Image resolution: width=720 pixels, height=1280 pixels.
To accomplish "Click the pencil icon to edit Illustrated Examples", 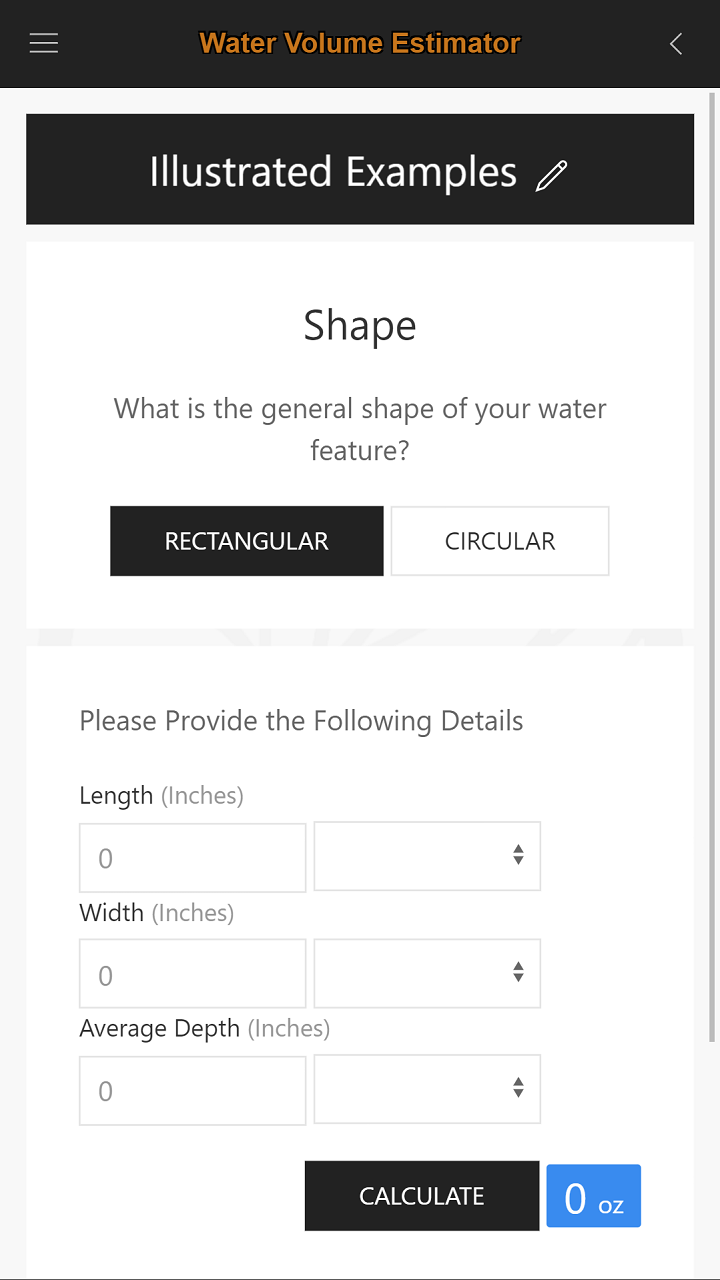I will 549,175.
